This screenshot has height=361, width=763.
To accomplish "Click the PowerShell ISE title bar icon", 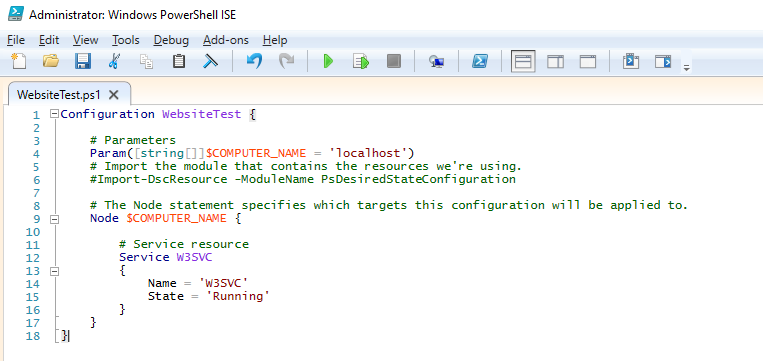I will click(x=16, y=14).
